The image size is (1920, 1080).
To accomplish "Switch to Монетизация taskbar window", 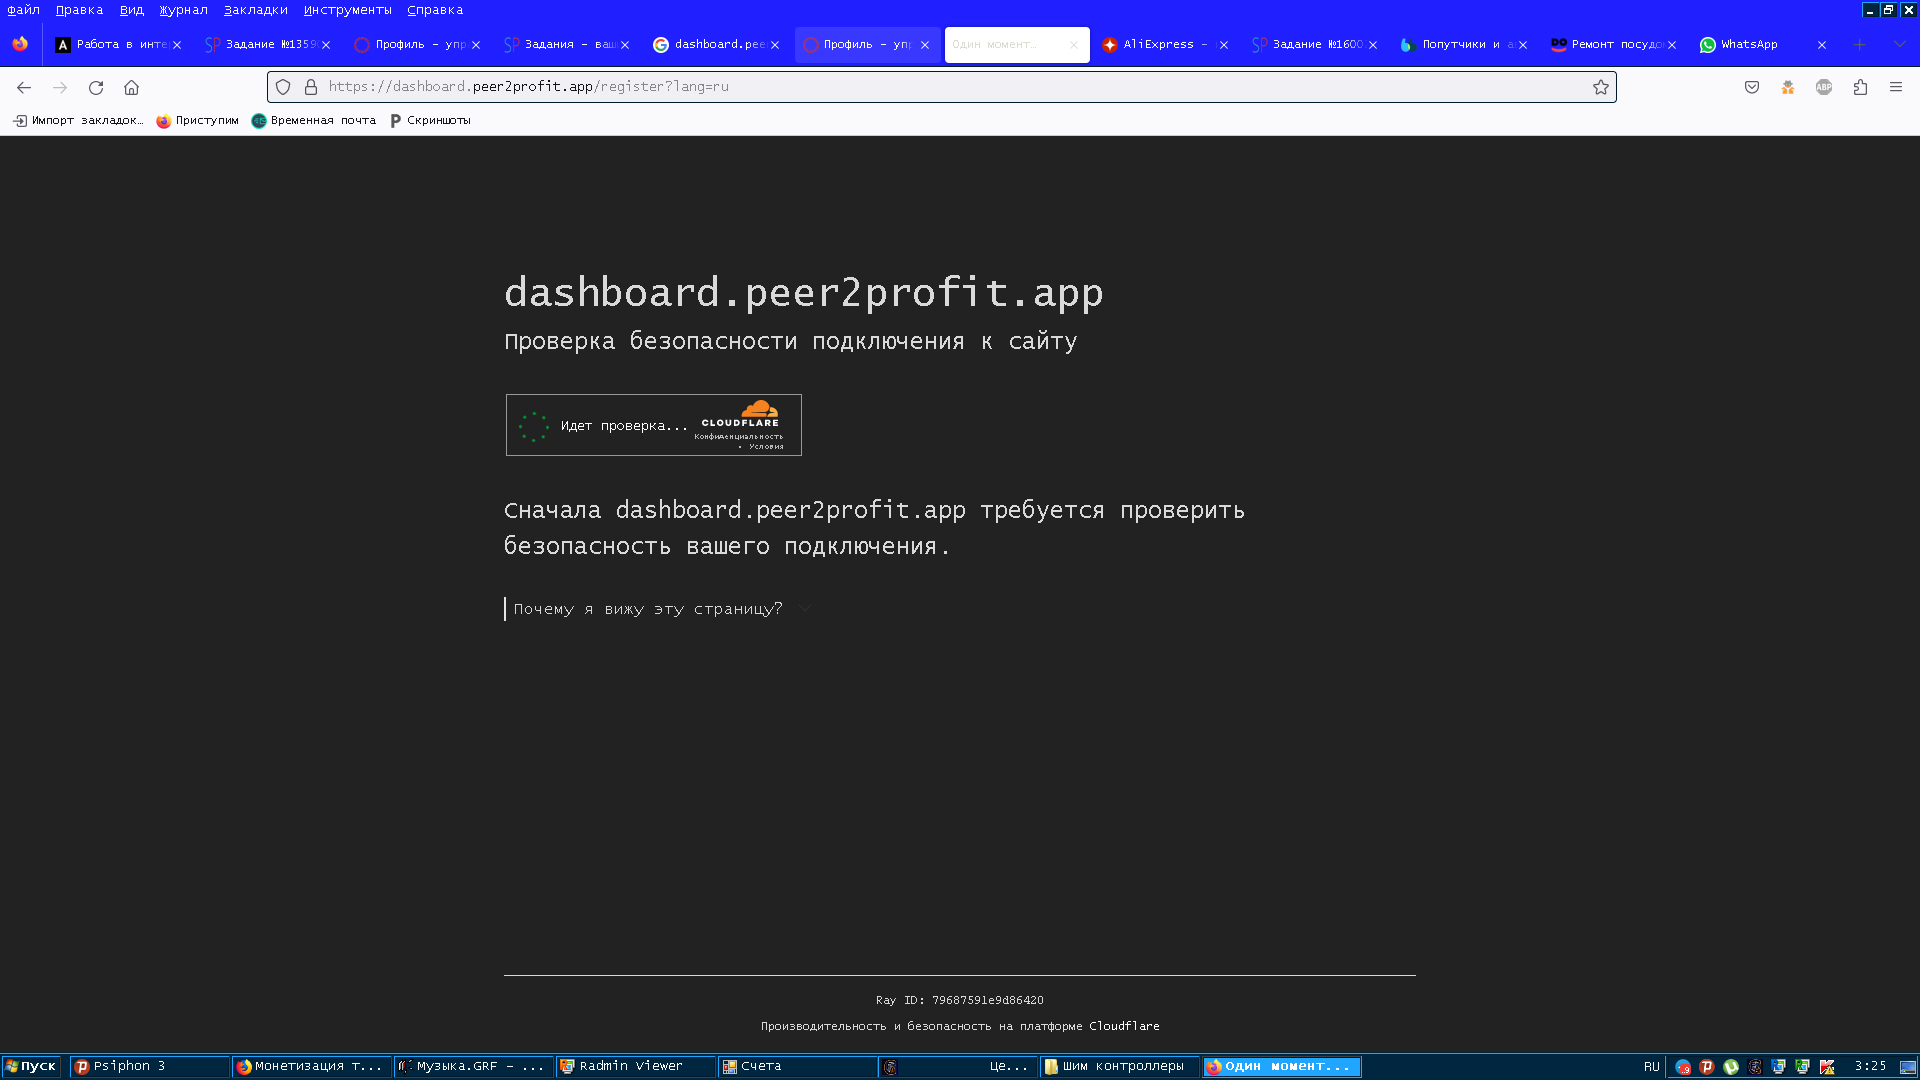I will click(x=312, y=1066).
